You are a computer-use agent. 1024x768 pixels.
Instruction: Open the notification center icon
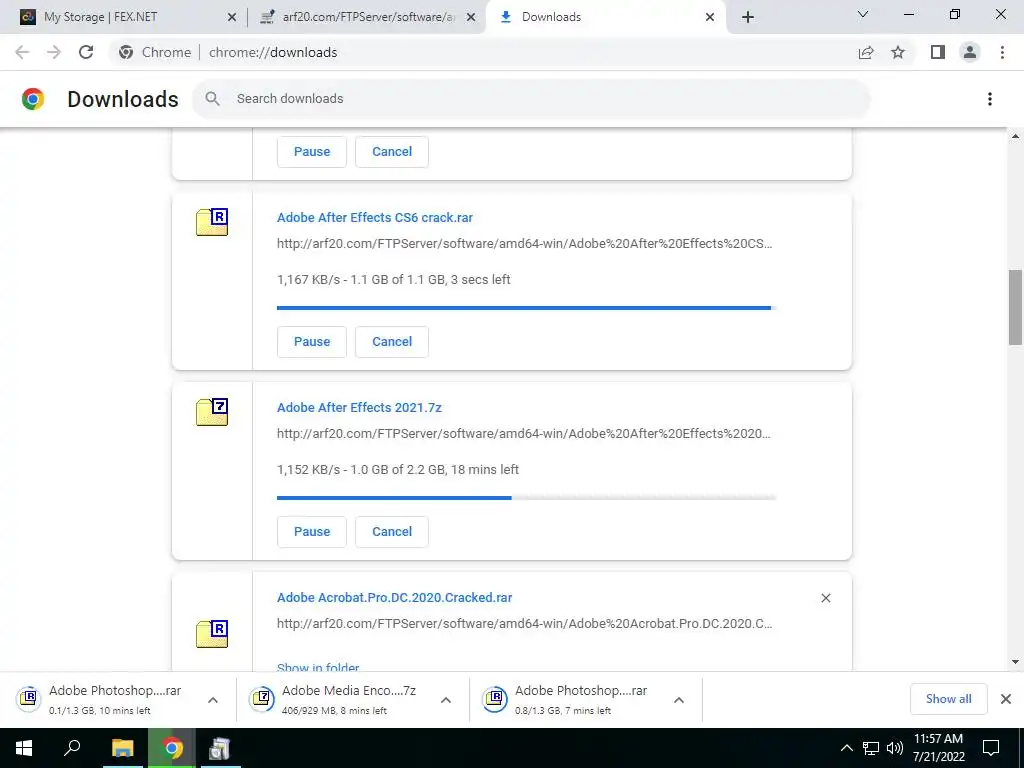click(991, 748)
